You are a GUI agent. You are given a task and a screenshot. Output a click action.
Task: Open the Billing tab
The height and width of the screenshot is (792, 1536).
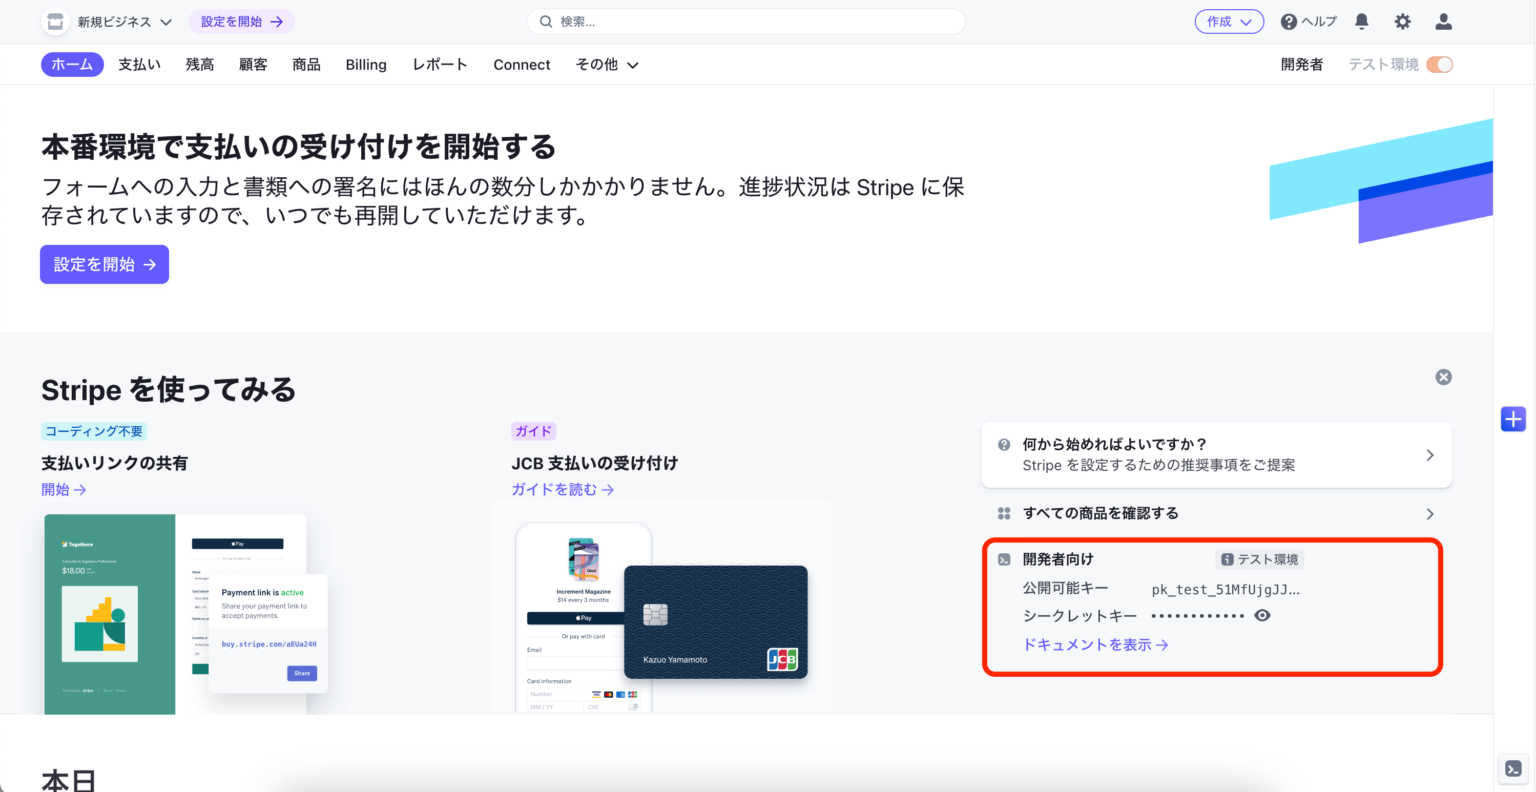366,64
